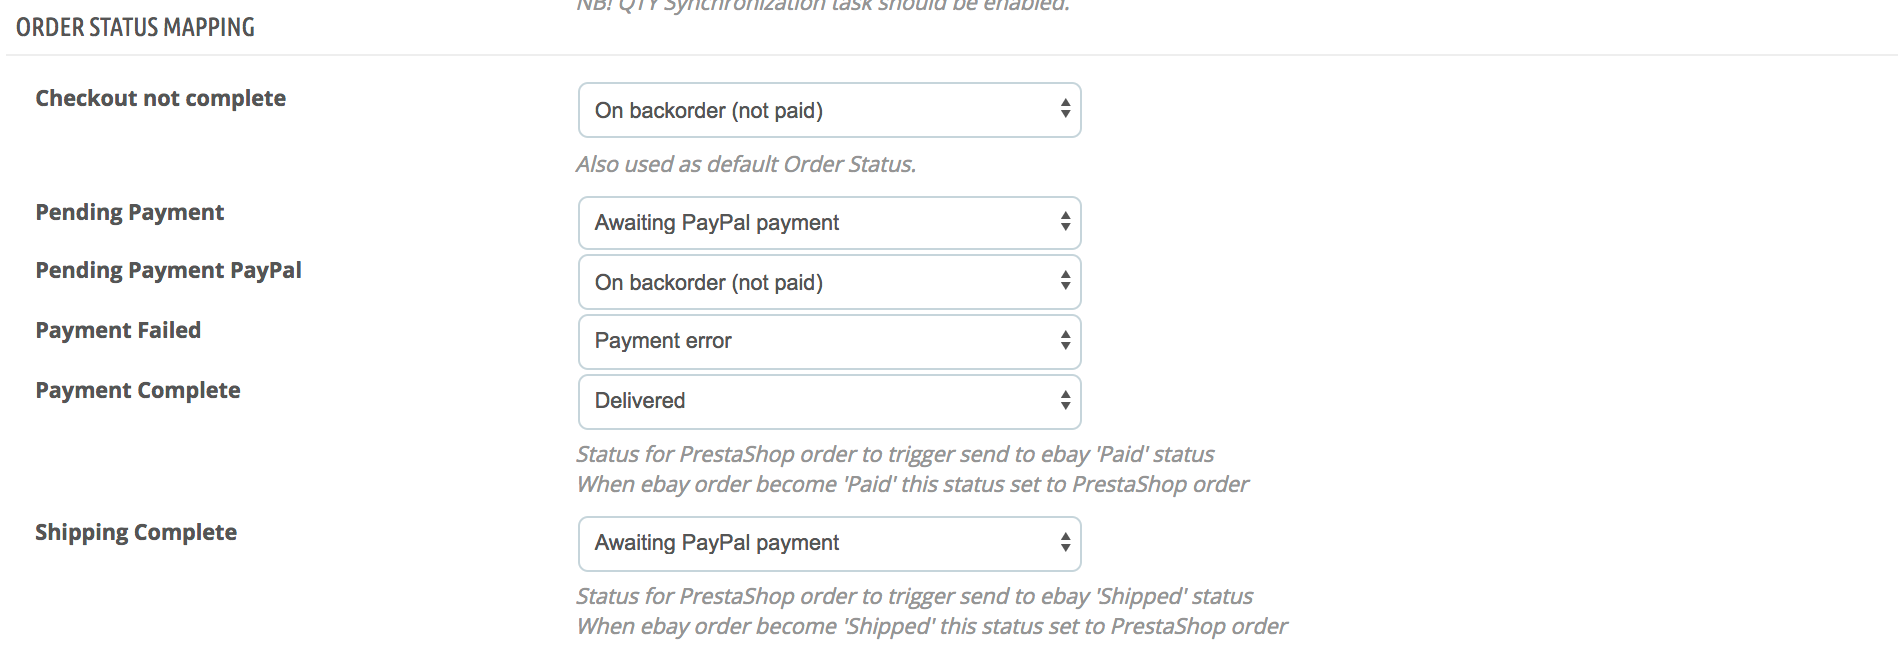Open the Payment Failed status dropdown
The width and height of the screenshot is (1902, 664).
click(829, 341)
